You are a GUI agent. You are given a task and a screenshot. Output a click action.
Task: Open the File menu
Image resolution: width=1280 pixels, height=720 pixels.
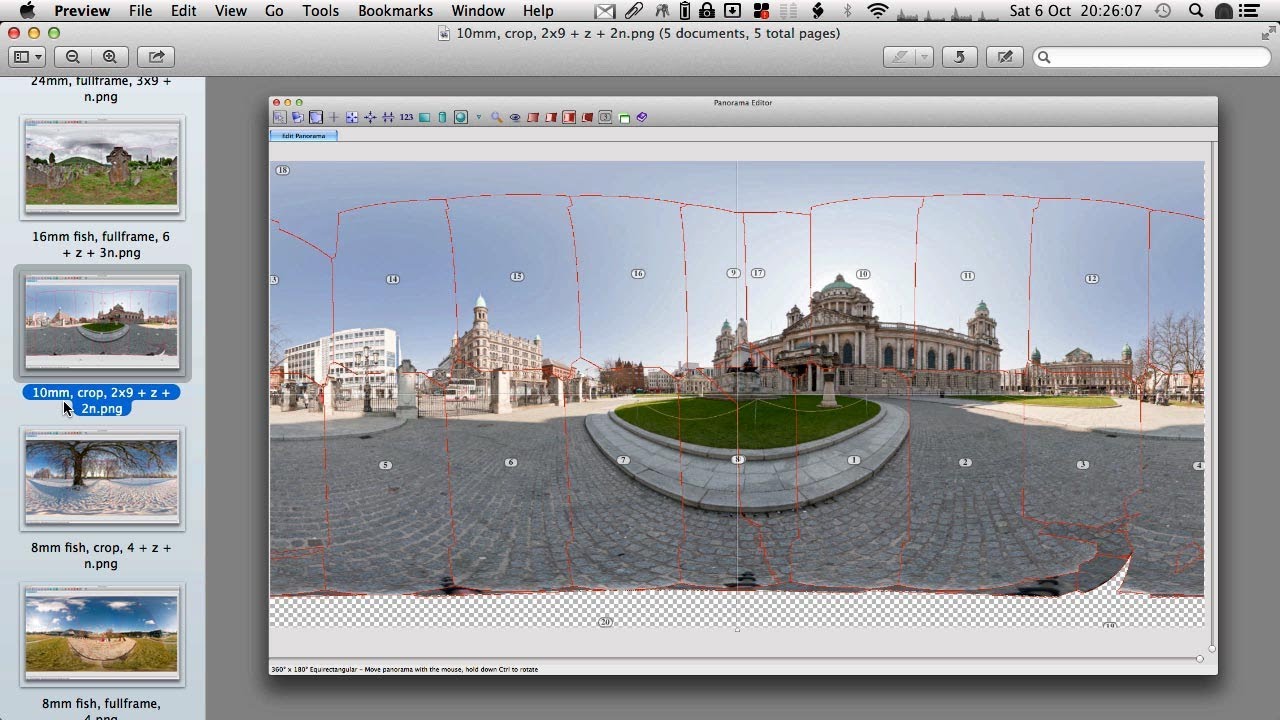coord(140,11)
